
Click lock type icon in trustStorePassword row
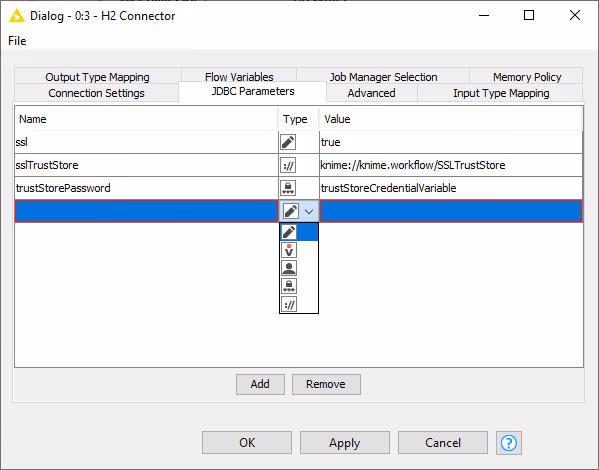(288, 188)
